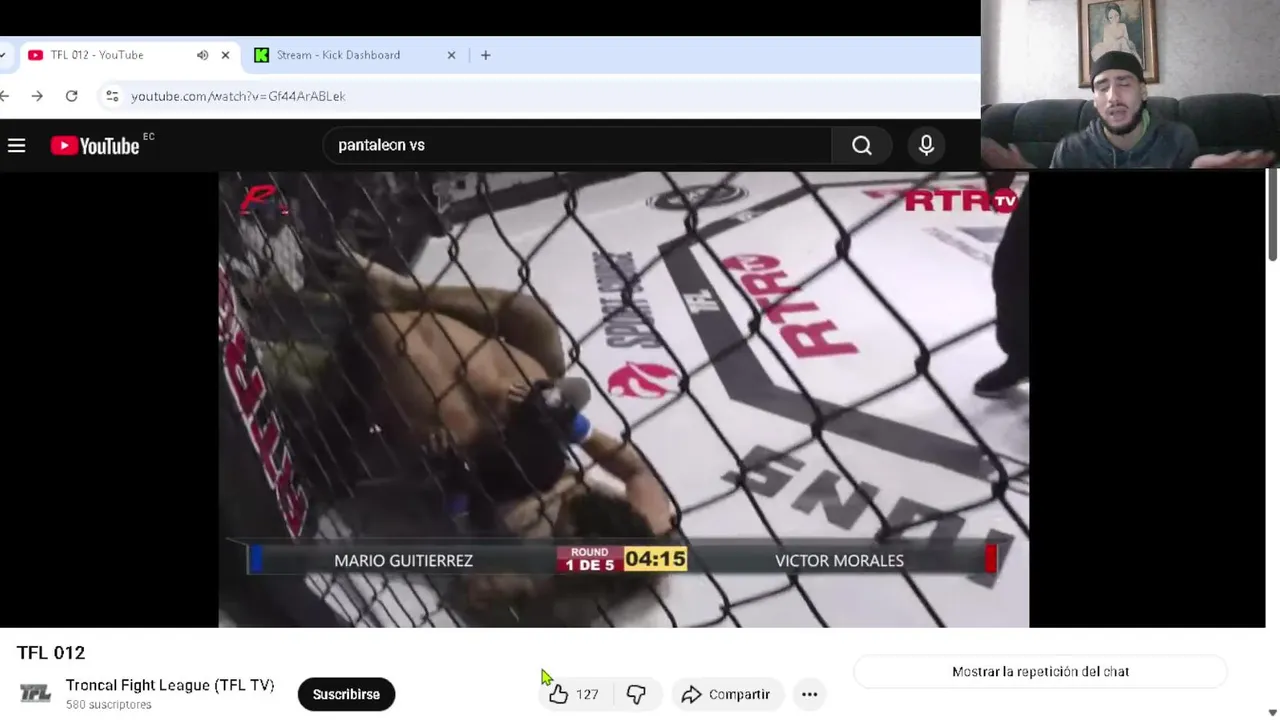This screenshot has width=1280, height=720.
Task: View site information icon in address bar
Action: [111, 96]
